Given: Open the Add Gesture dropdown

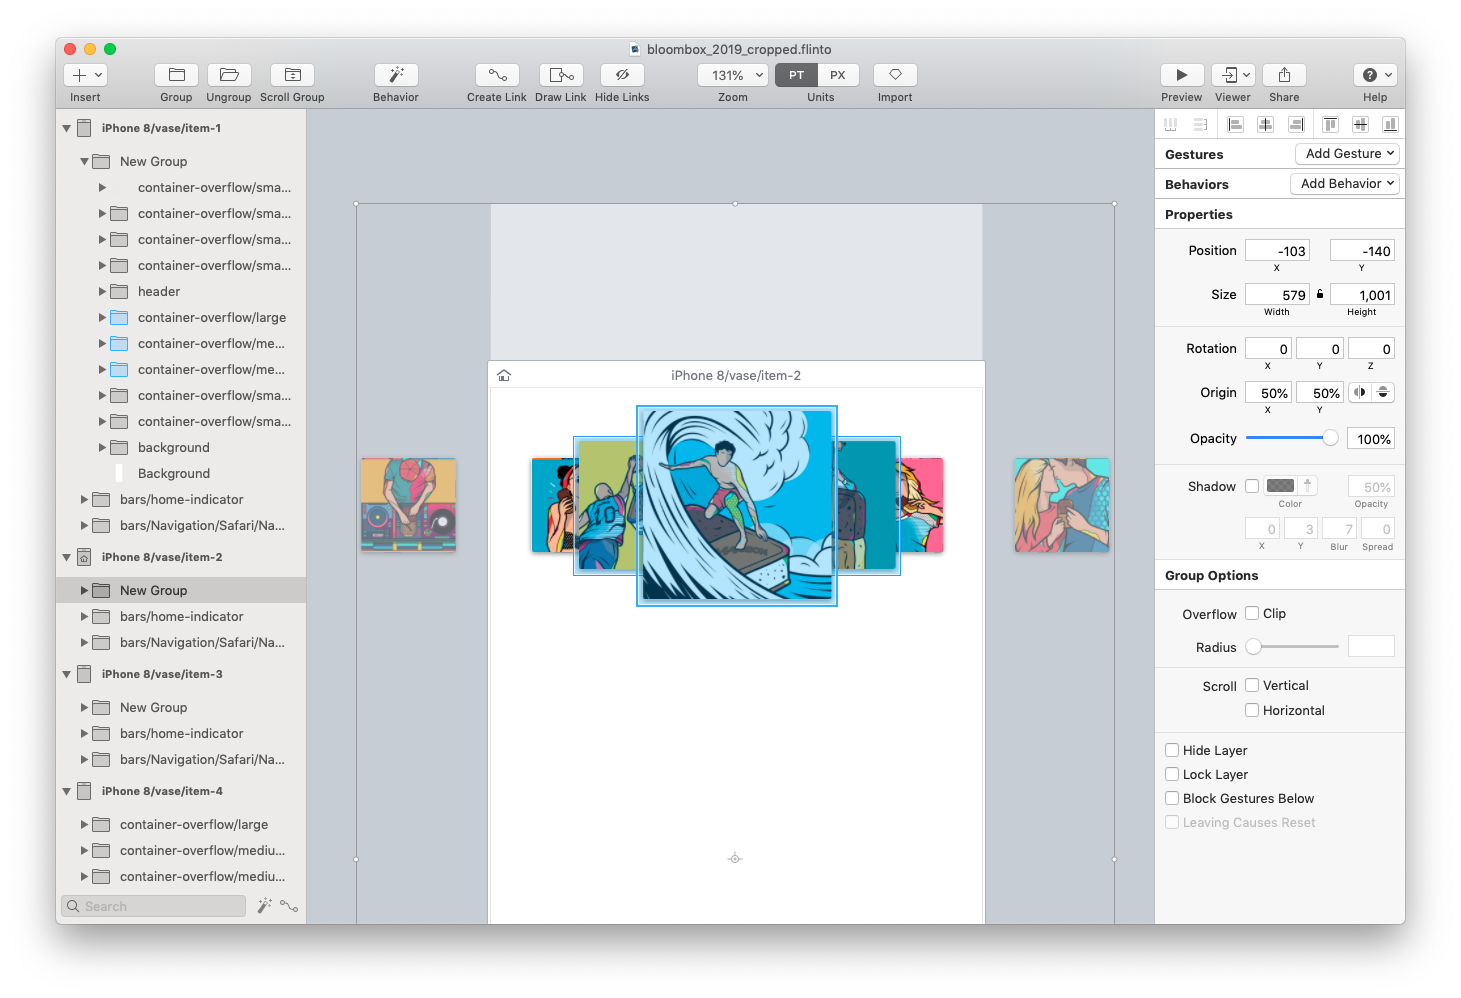Looking at the screenshot, I should (x=1347, y=153).
